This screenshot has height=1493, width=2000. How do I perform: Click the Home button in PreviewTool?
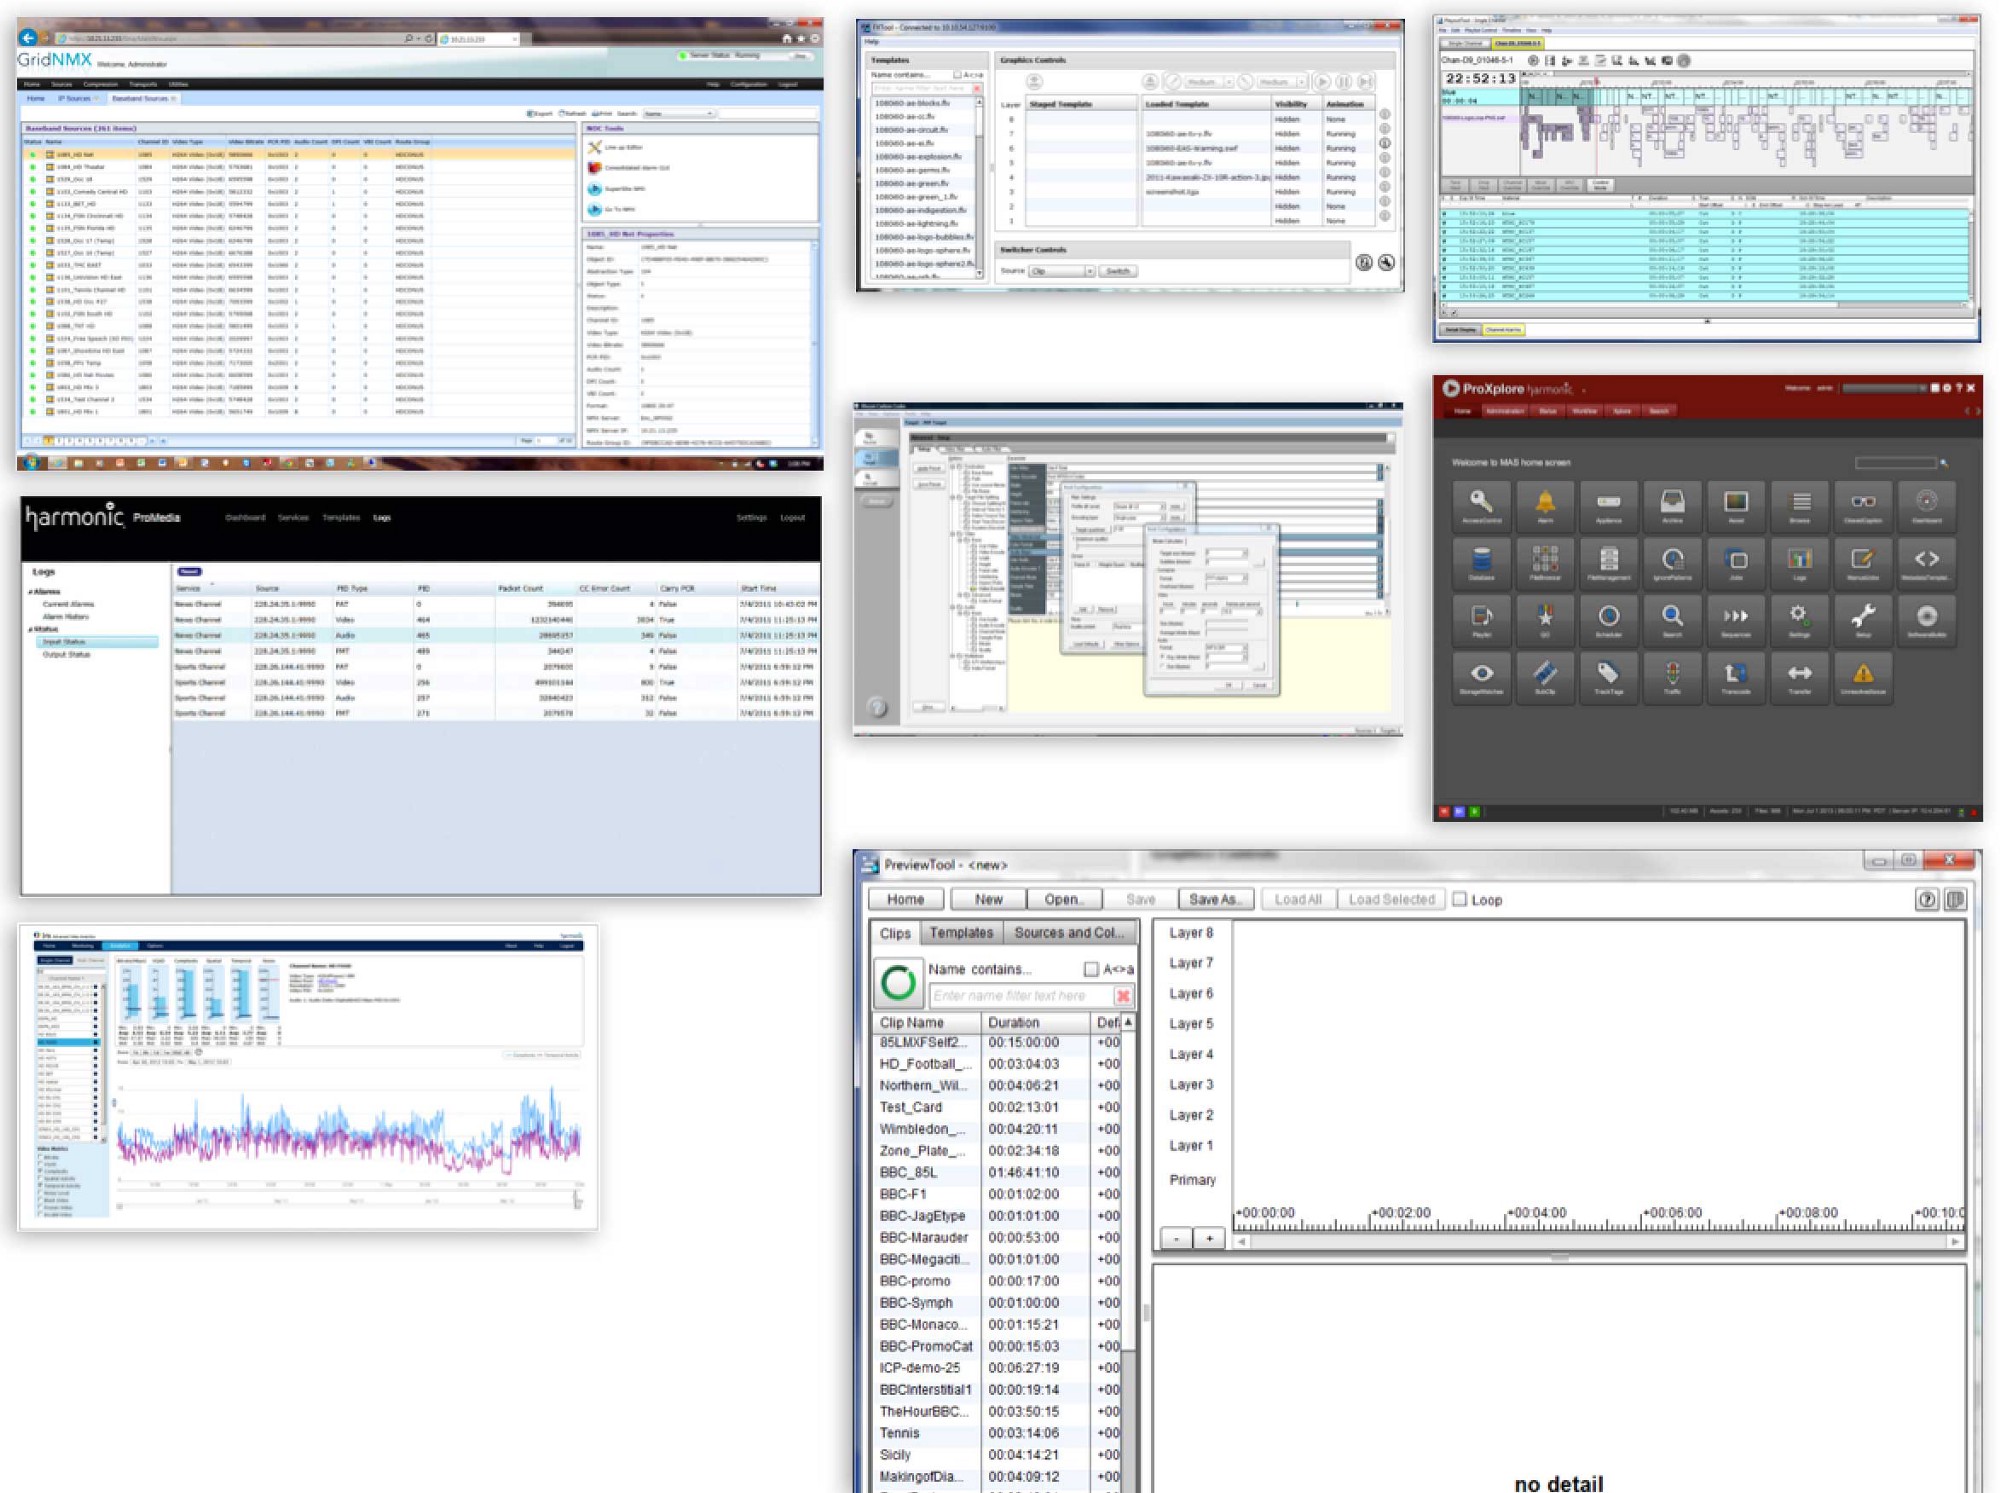click(906, 899)
